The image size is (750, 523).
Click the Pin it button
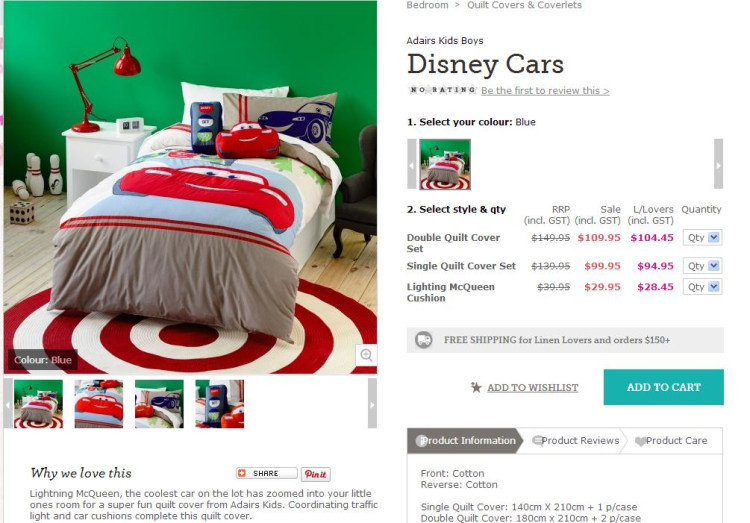[316, 474]
